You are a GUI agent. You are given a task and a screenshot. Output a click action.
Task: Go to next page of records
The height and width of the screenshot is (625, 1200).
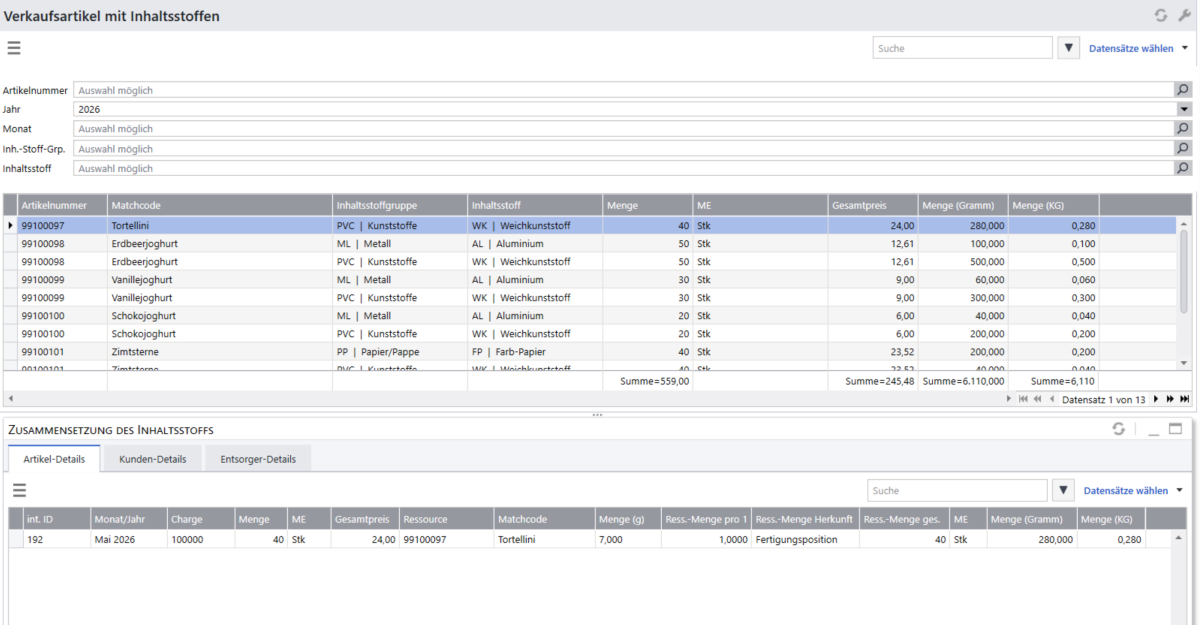[1170, 399]
